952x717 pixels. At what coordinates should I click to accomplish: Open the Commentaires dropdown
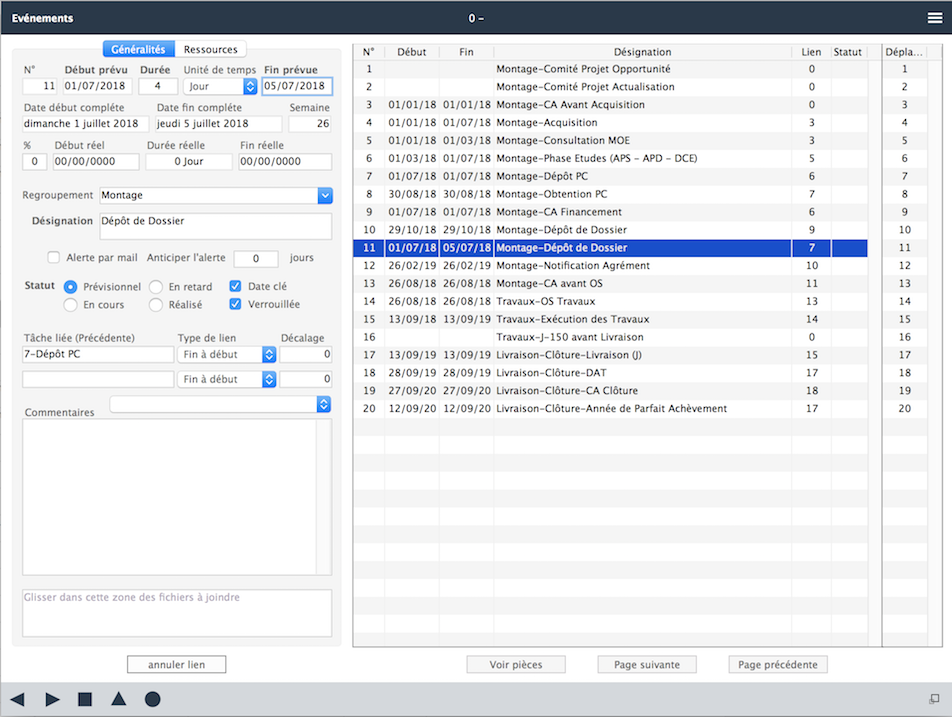coord(220,404)
